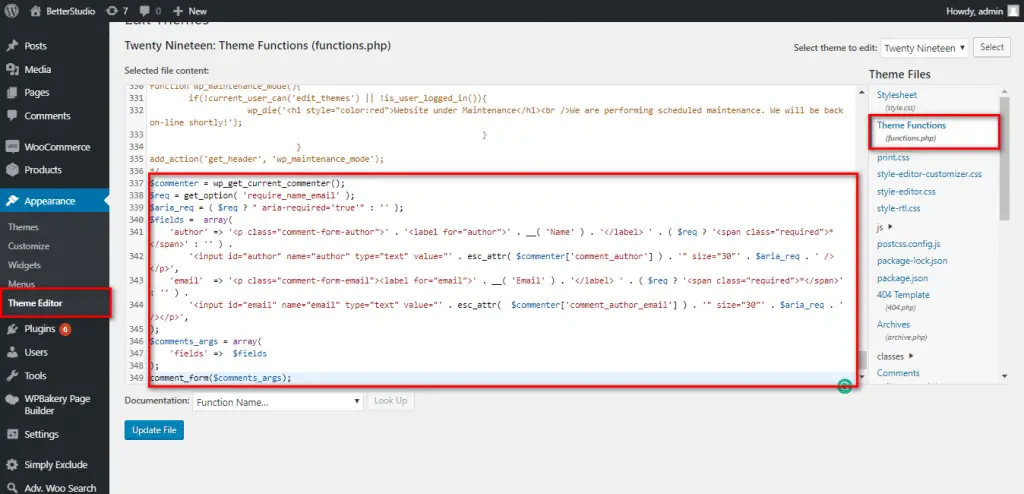Open the Stylesheet file link

click(x=897, y=95)
